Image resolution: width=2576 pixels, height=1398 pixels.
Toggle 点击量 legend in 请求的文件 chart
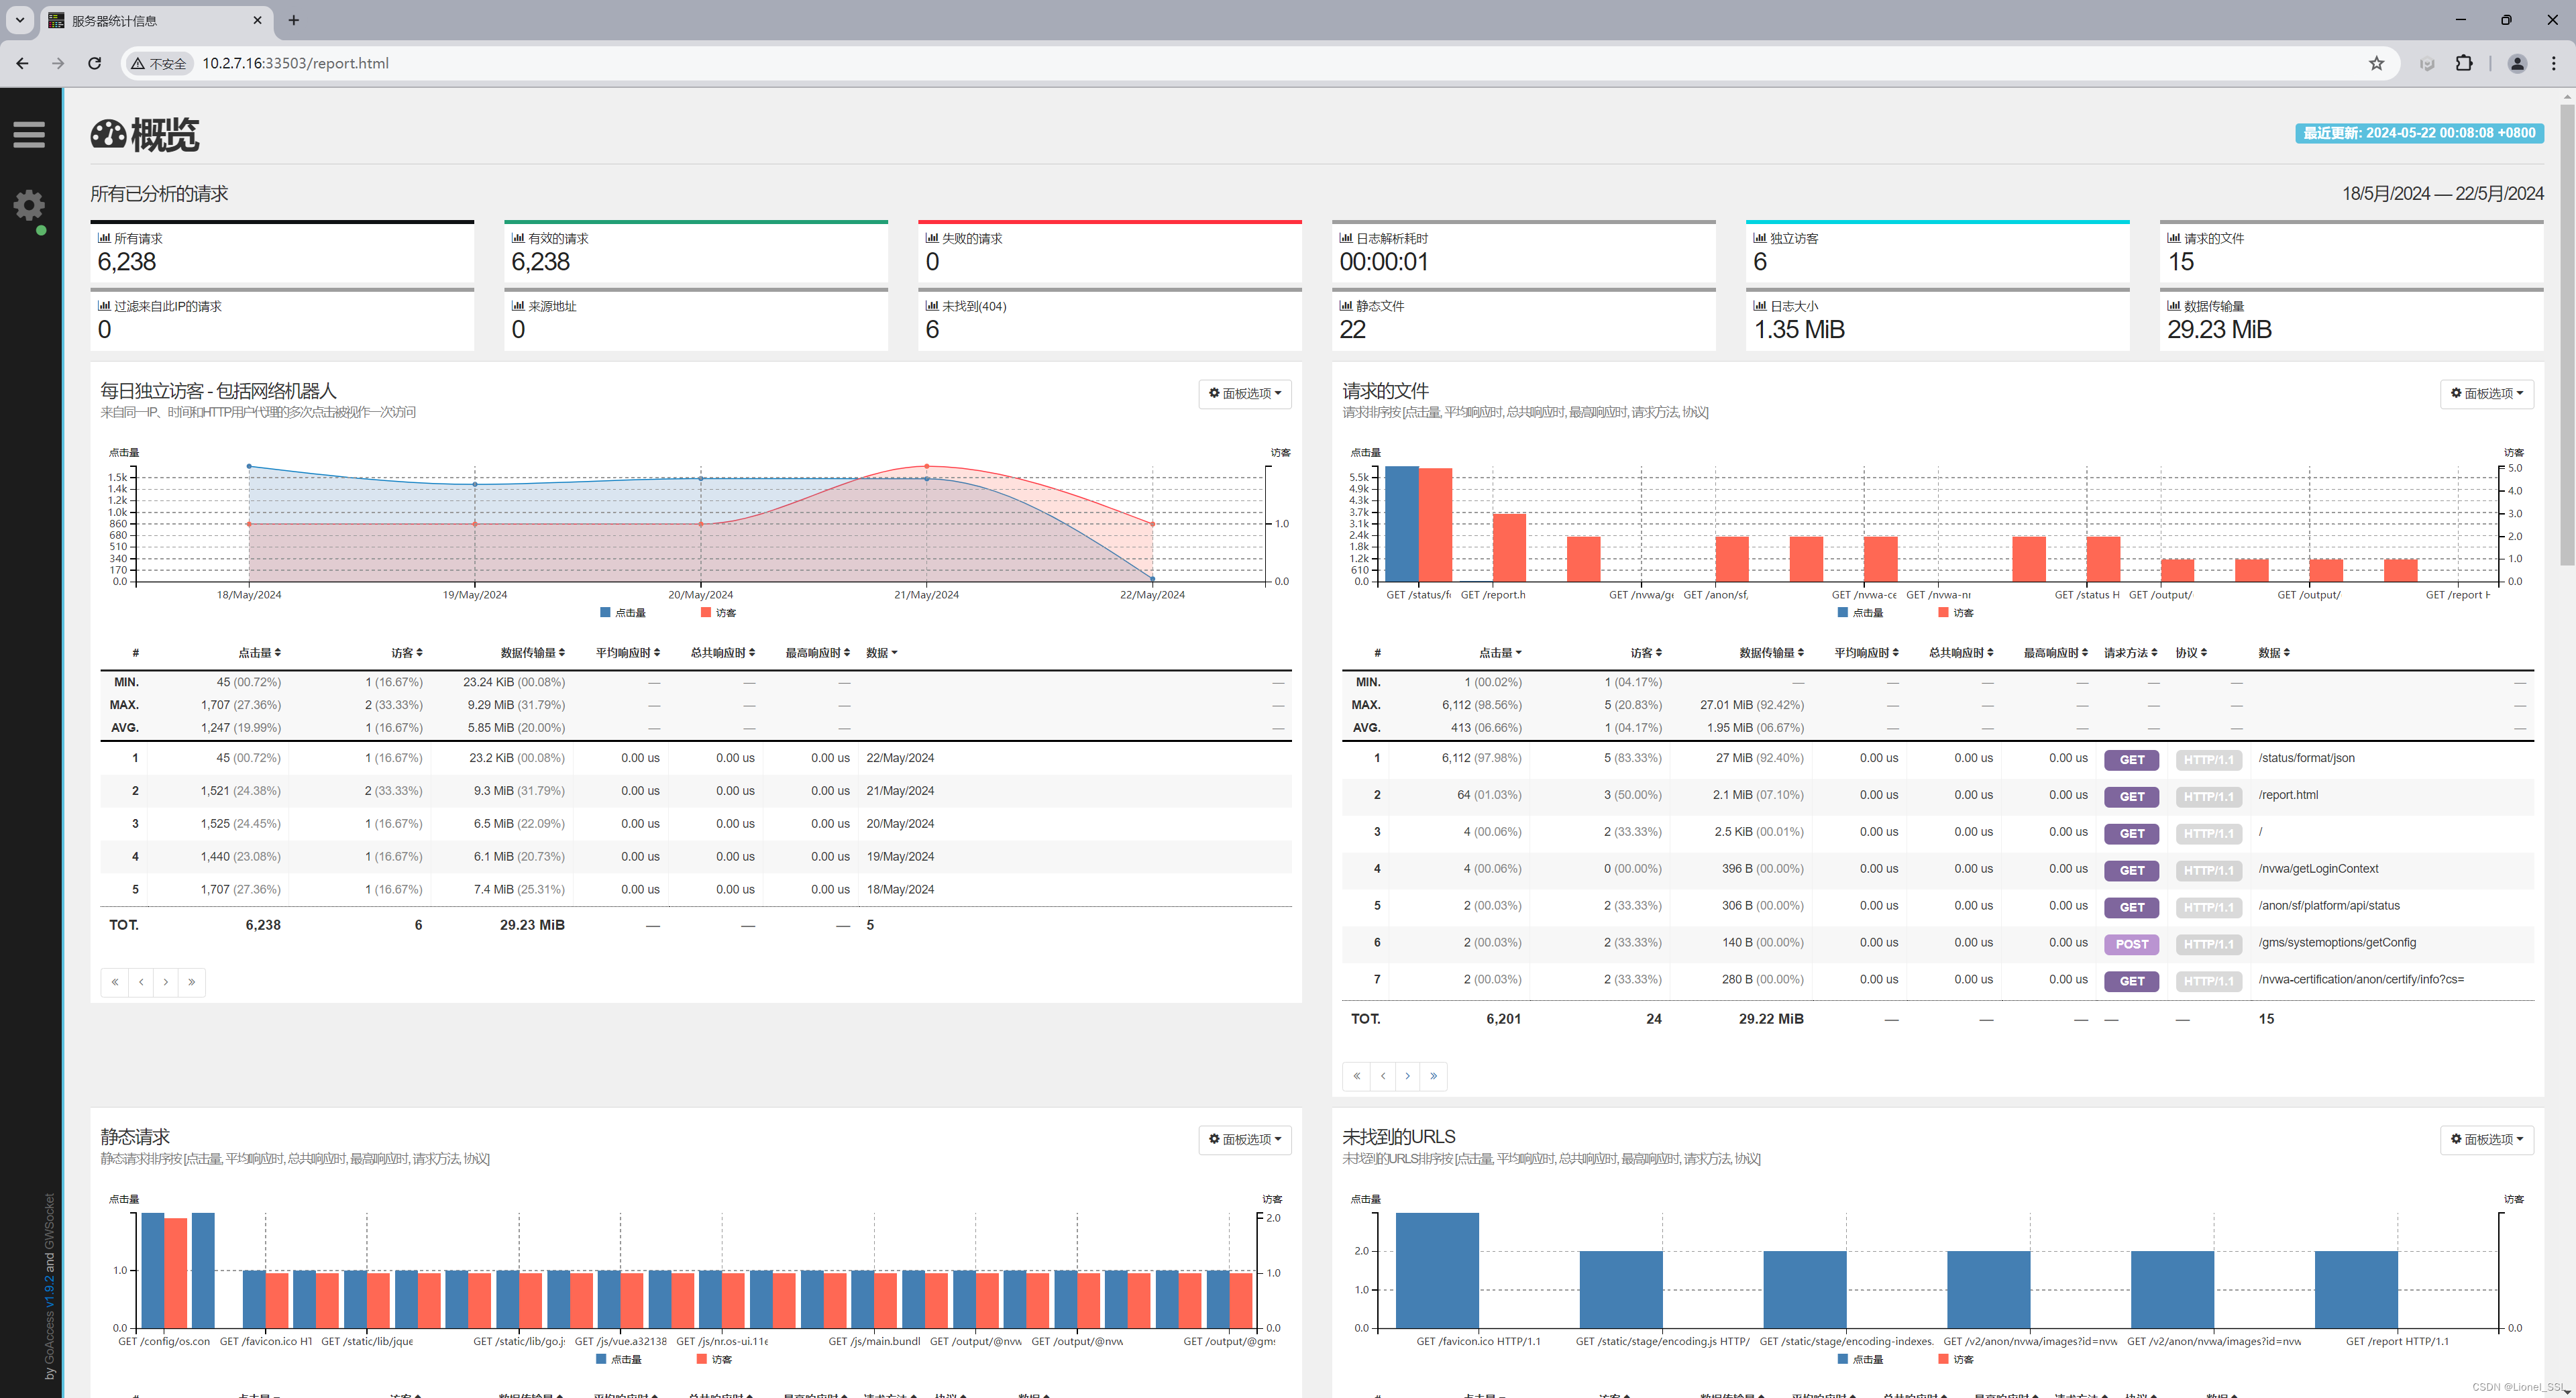1860,613
